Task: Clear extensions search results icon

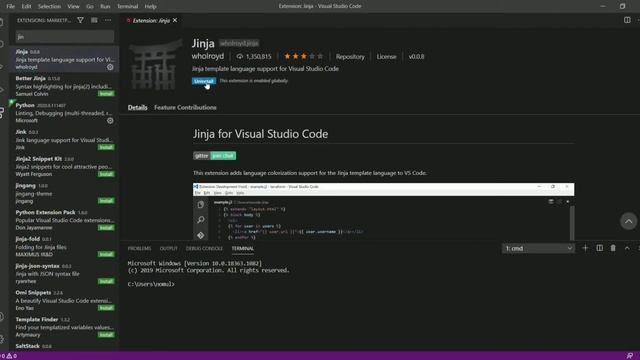Action: pyautogui.click(x=94, y=20)
